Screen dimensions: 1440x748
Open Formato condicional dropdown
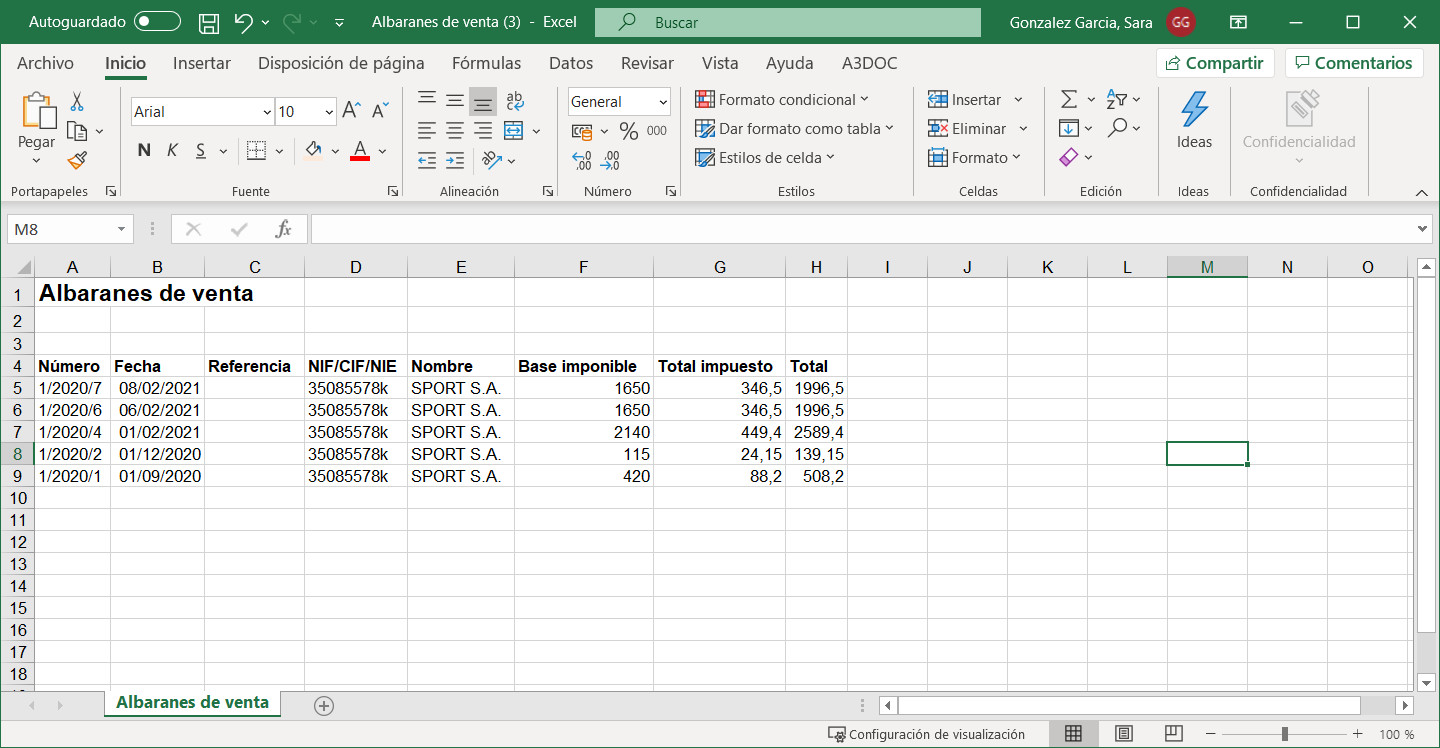click(782, 99)
